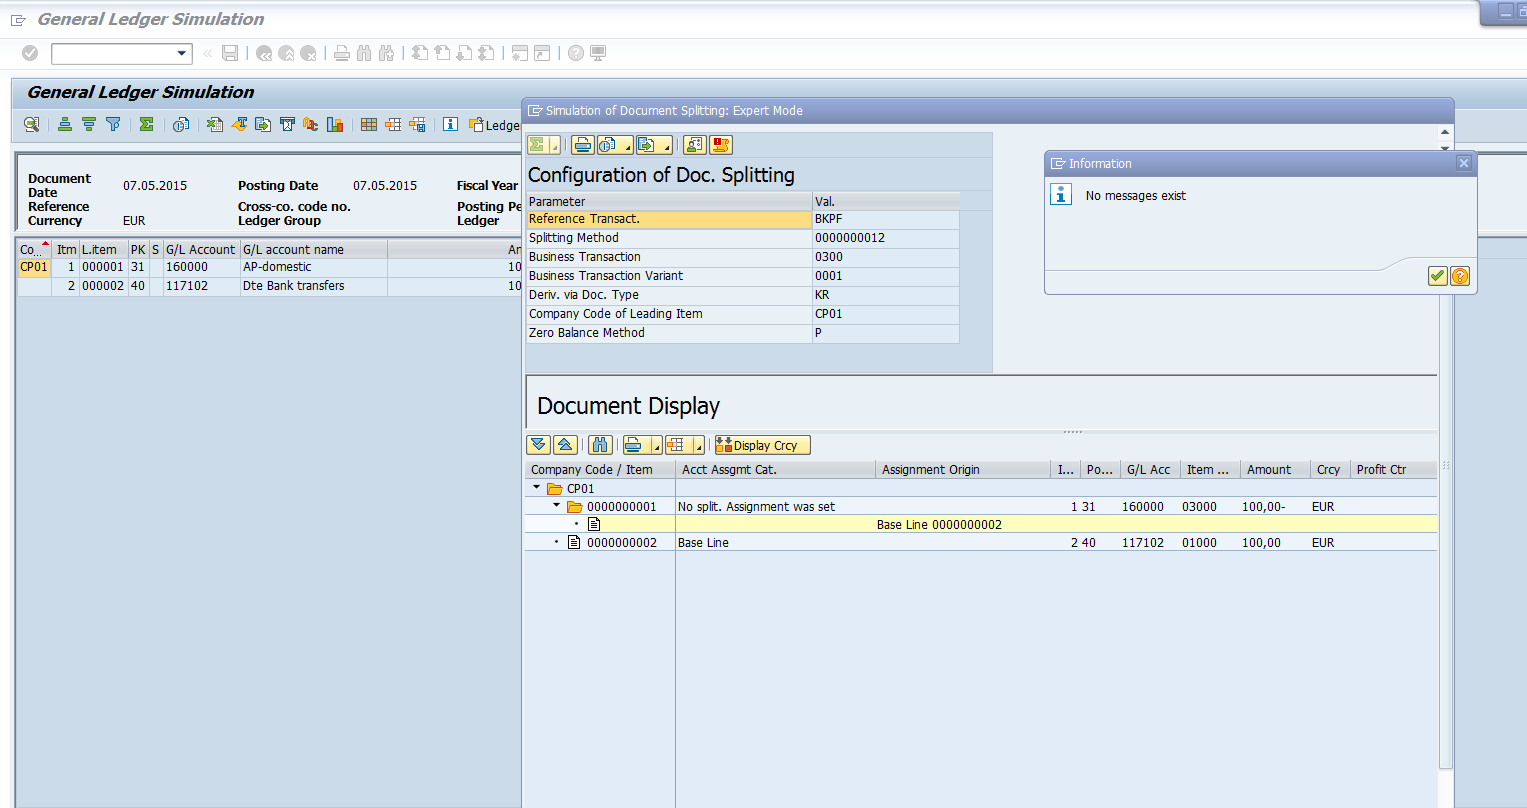Click the Assignment Origin column header
The width and height of the screenshot is (1527, 808).
(963, 469)
